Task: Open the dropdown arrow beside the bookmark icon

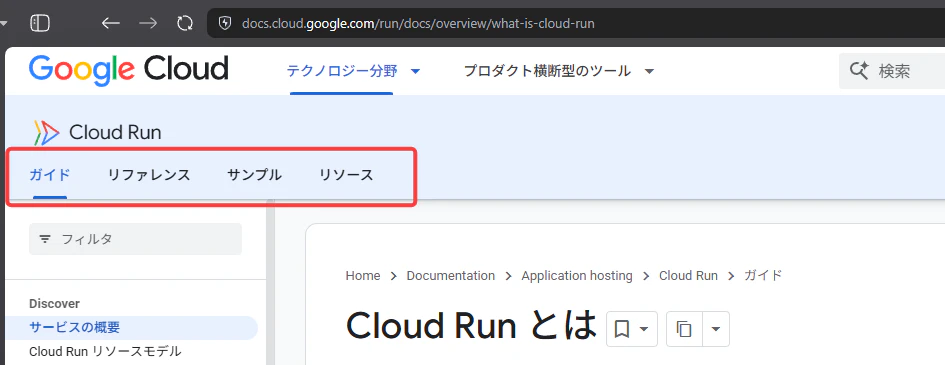Action: [644, 329]
